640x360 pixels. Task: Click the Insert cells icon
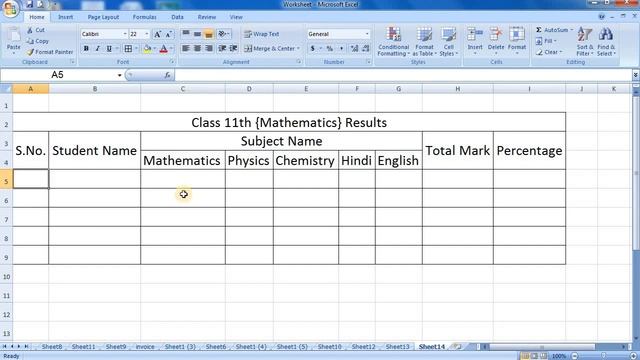coord(475,35)
